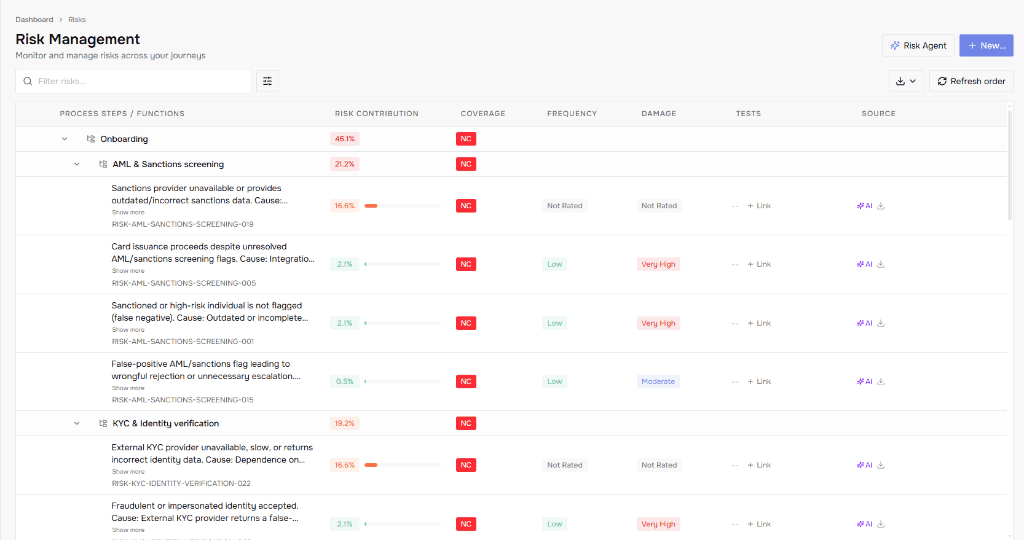Click NC coverage badge on Onboarding row
Screen dimensions: 1024x540
coord(466,139)
